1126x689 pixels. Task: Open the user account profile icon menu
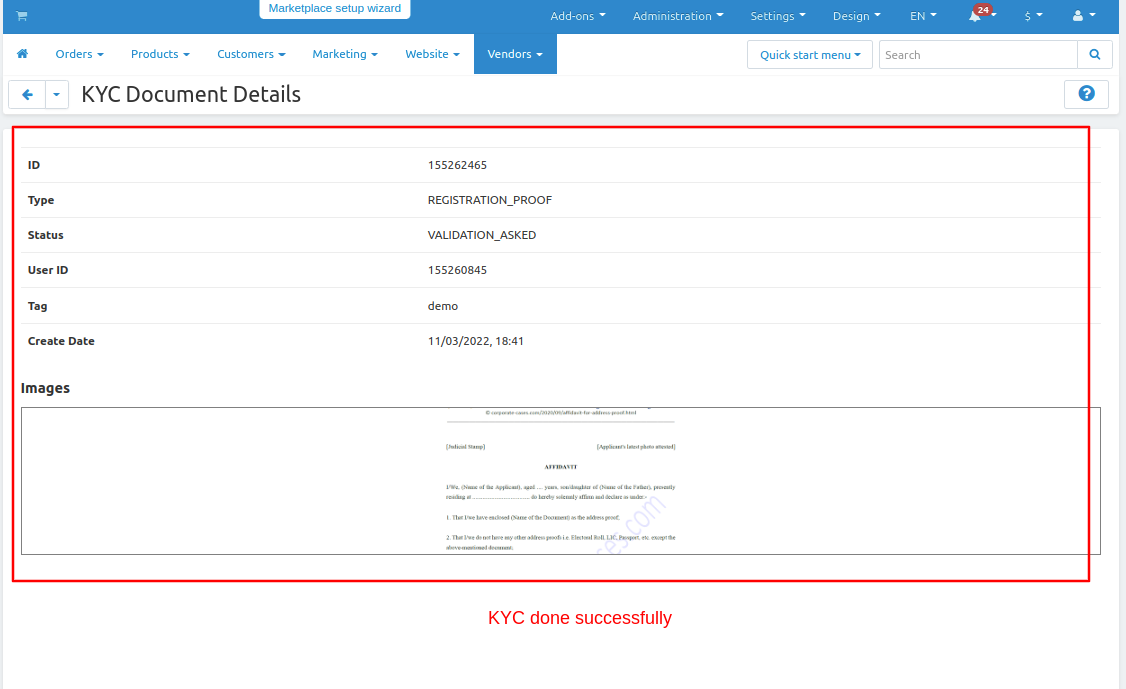pyautogui.click(x=1084, y=15)
